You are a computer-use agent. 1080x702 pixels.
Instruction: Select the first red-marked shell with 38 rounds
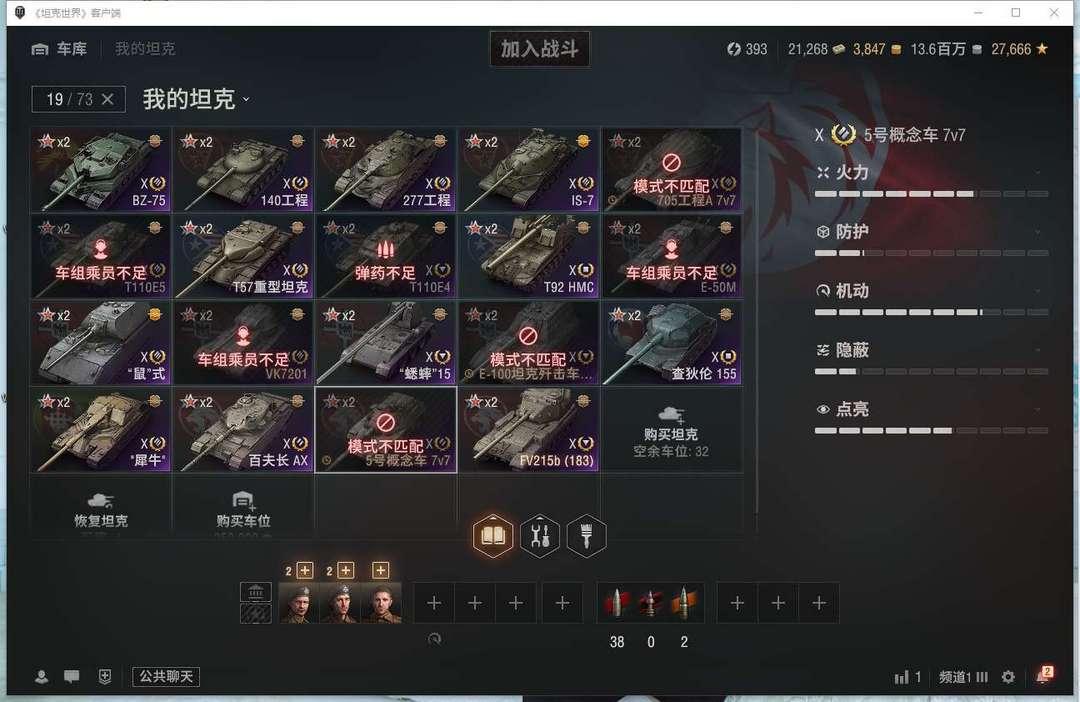[616, 603]
